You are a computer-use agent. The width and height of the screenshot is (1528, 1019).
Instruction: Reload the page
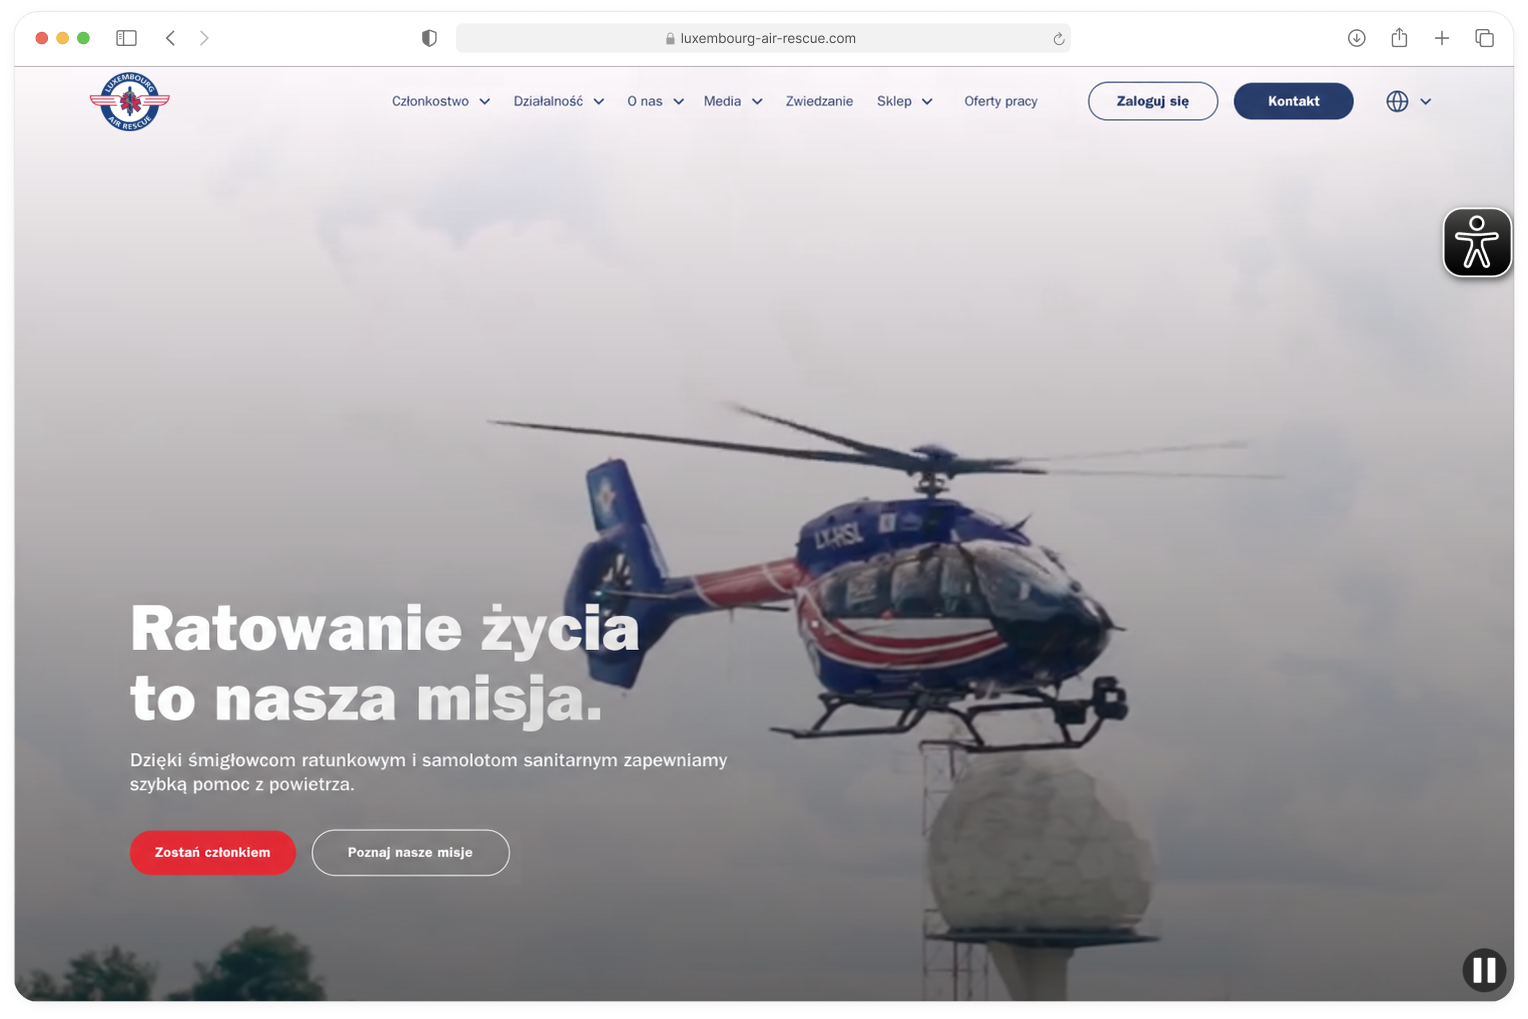(1058, 38)
